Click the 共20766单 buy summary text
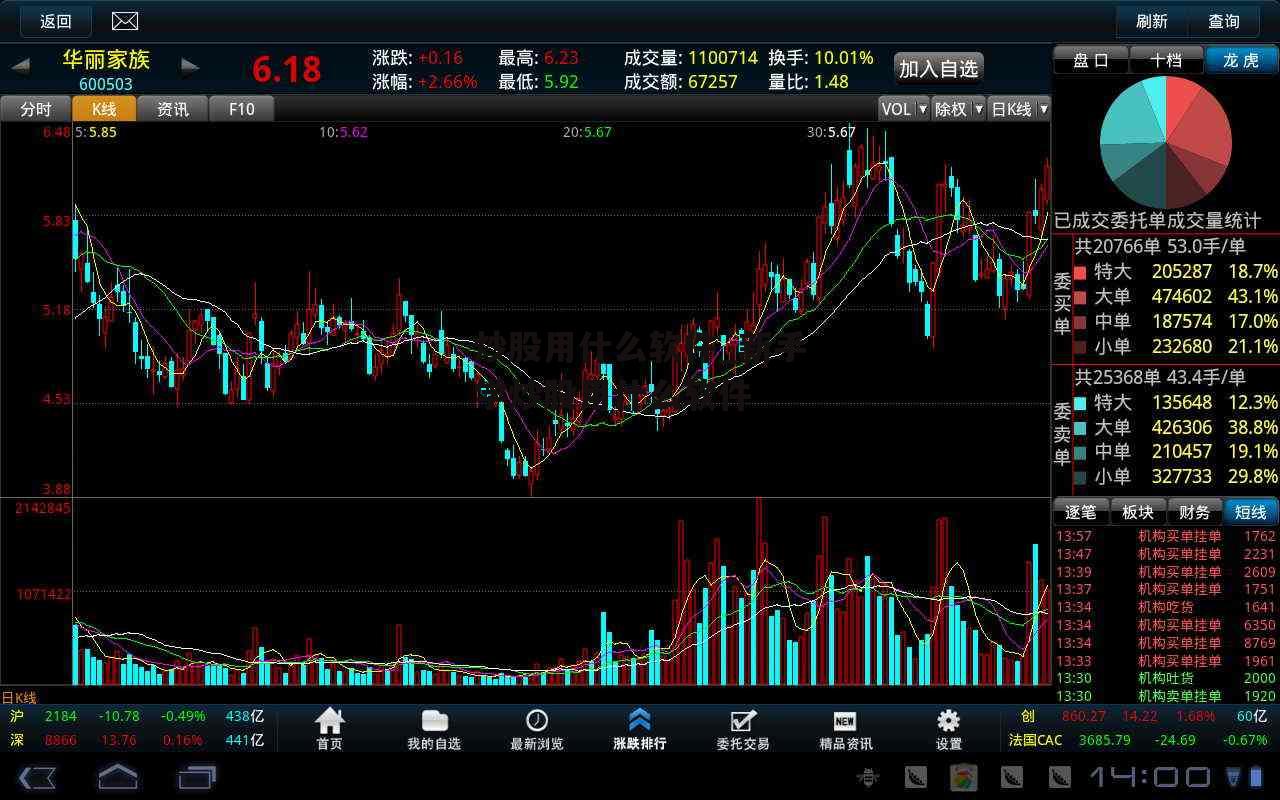Screen dimensions: 1280x800 1160,246
